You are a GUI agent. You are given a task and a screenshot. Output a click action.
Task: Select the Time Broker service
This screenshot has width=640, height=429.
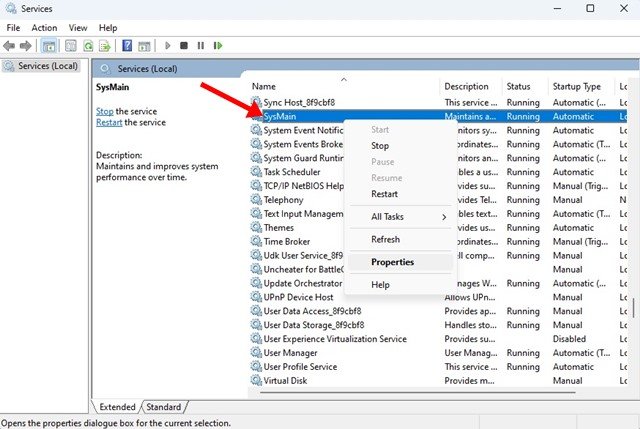(x=287, y=241)
